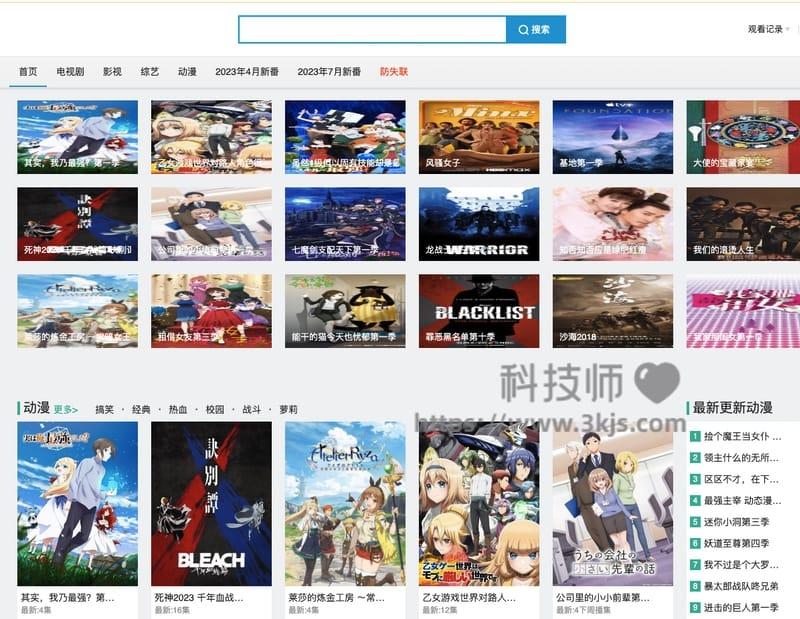Open the 龙战 WARRIOR thumbnail

coord(479,224)
